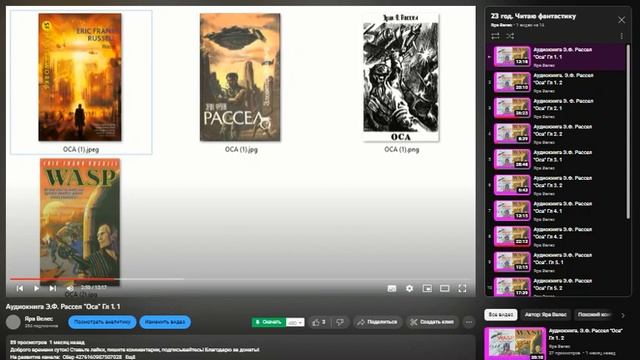Open playlist three-dot options menu
Screen dimensions: 640x360
click(622, 36)
